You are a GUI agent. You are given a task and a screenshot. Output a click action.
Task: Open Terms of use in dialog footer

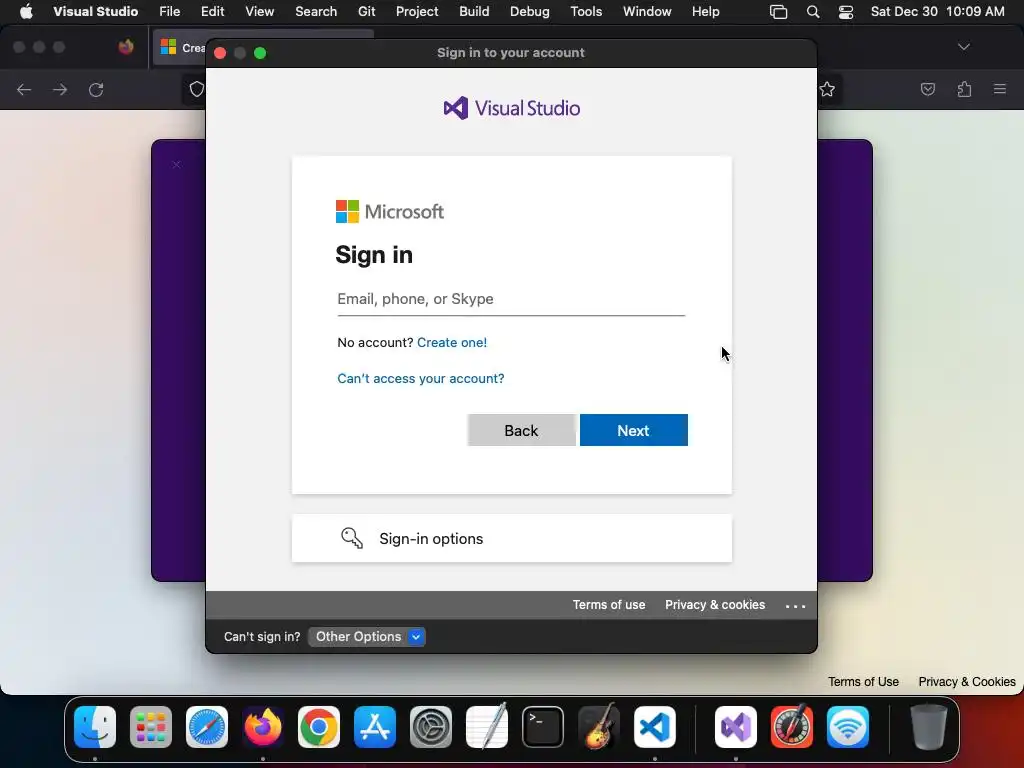[x=609, y=605]
